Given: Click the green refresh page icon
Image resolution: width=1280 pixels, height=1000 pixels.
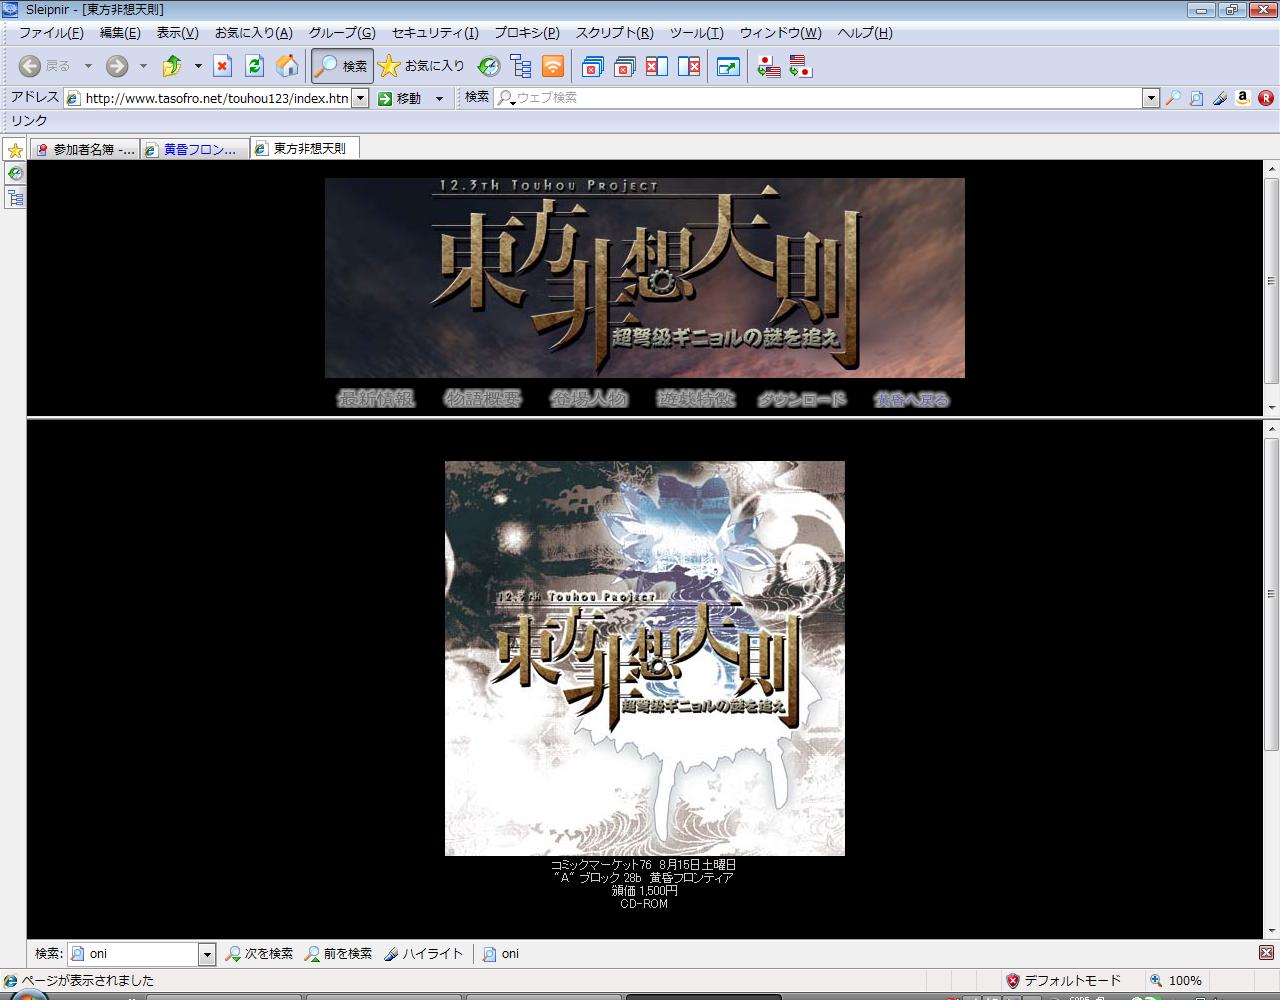Looking at the screenshot, I should [254, 66].
